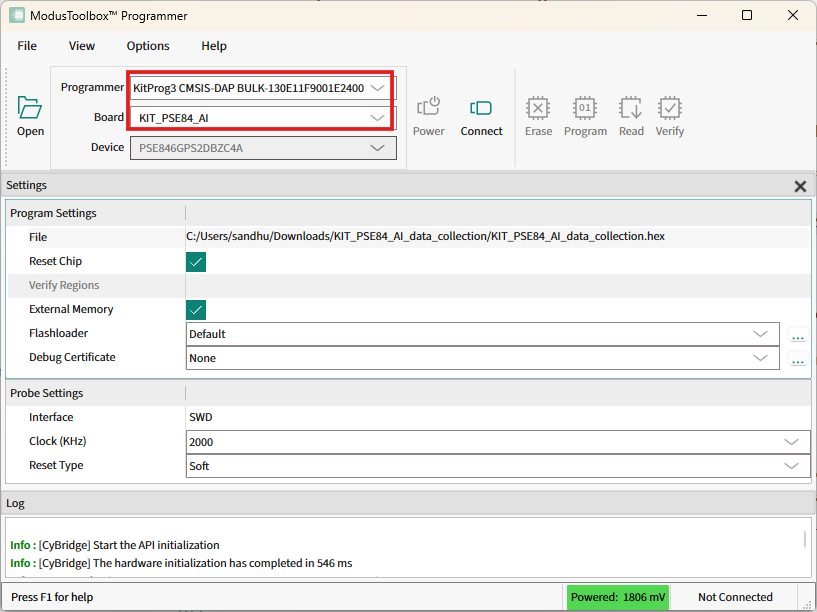Click the browse button next to Debug Certificate

click(x=798, y=360)
